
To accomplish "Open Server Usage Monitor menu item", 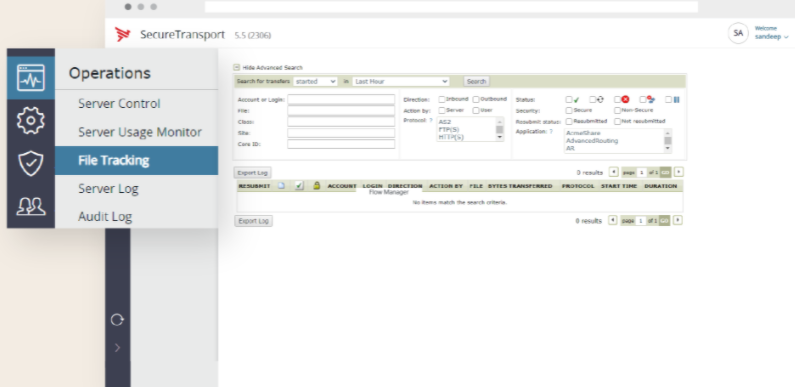I will 140,132.
